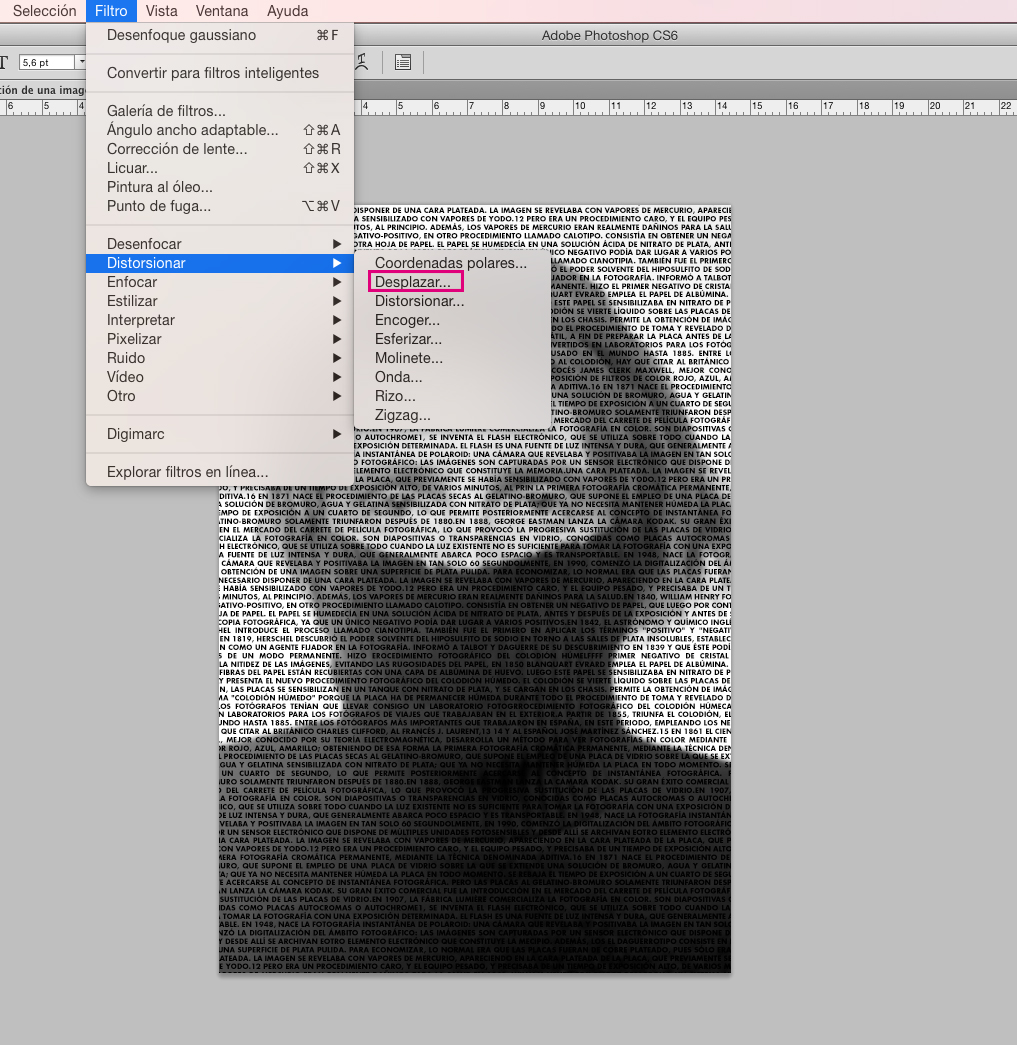This screenshot has height=1045, width=1017.
Task: Open the Ventana menu
Action: click(x=222, y=11)
